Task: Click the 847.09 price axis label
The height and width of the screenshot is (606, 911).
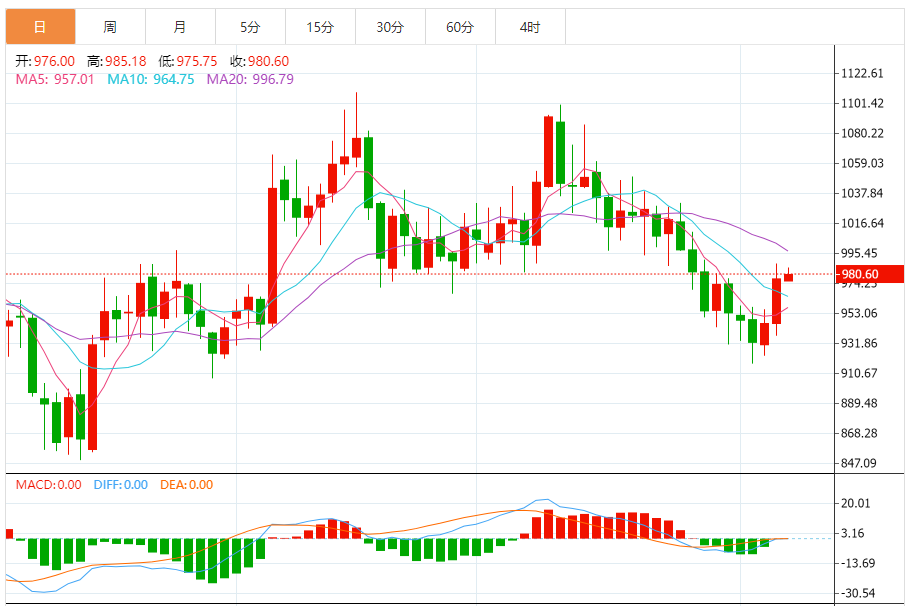Action: coord(859,463)
